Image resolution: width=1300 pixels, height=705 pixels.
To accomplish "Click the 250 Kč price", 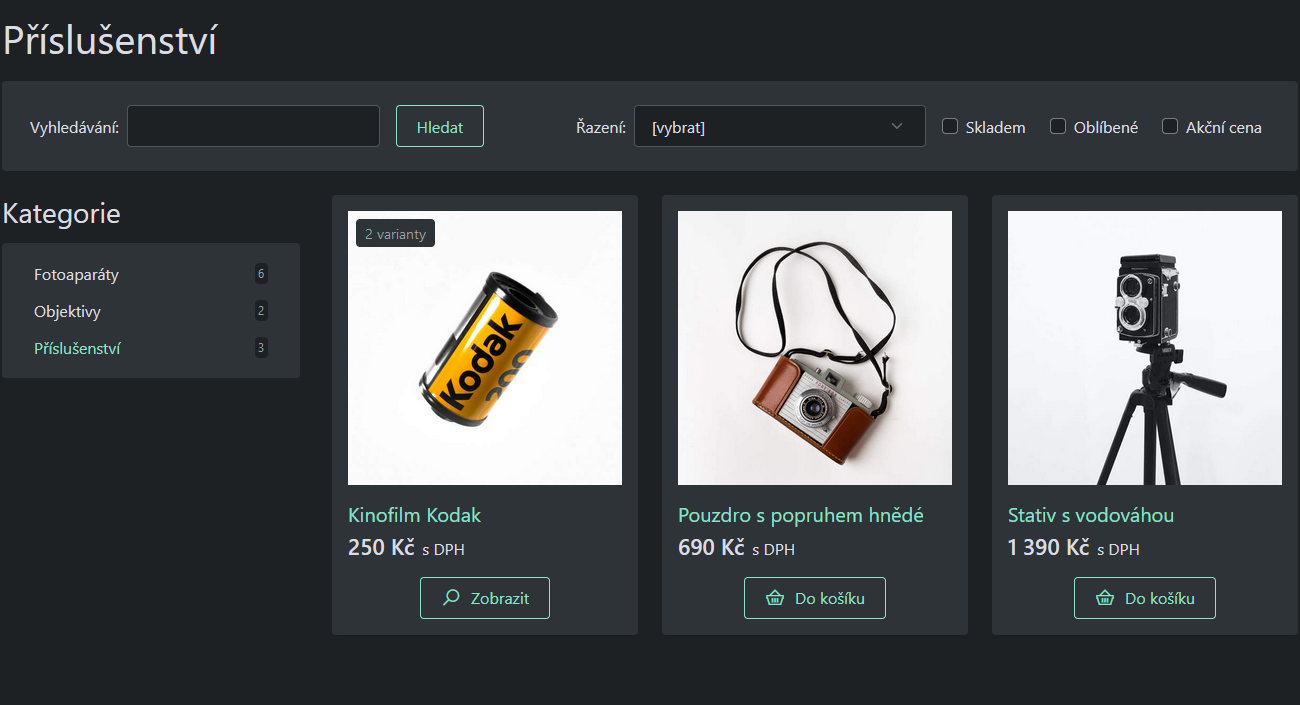I will [x=381, y=547].
